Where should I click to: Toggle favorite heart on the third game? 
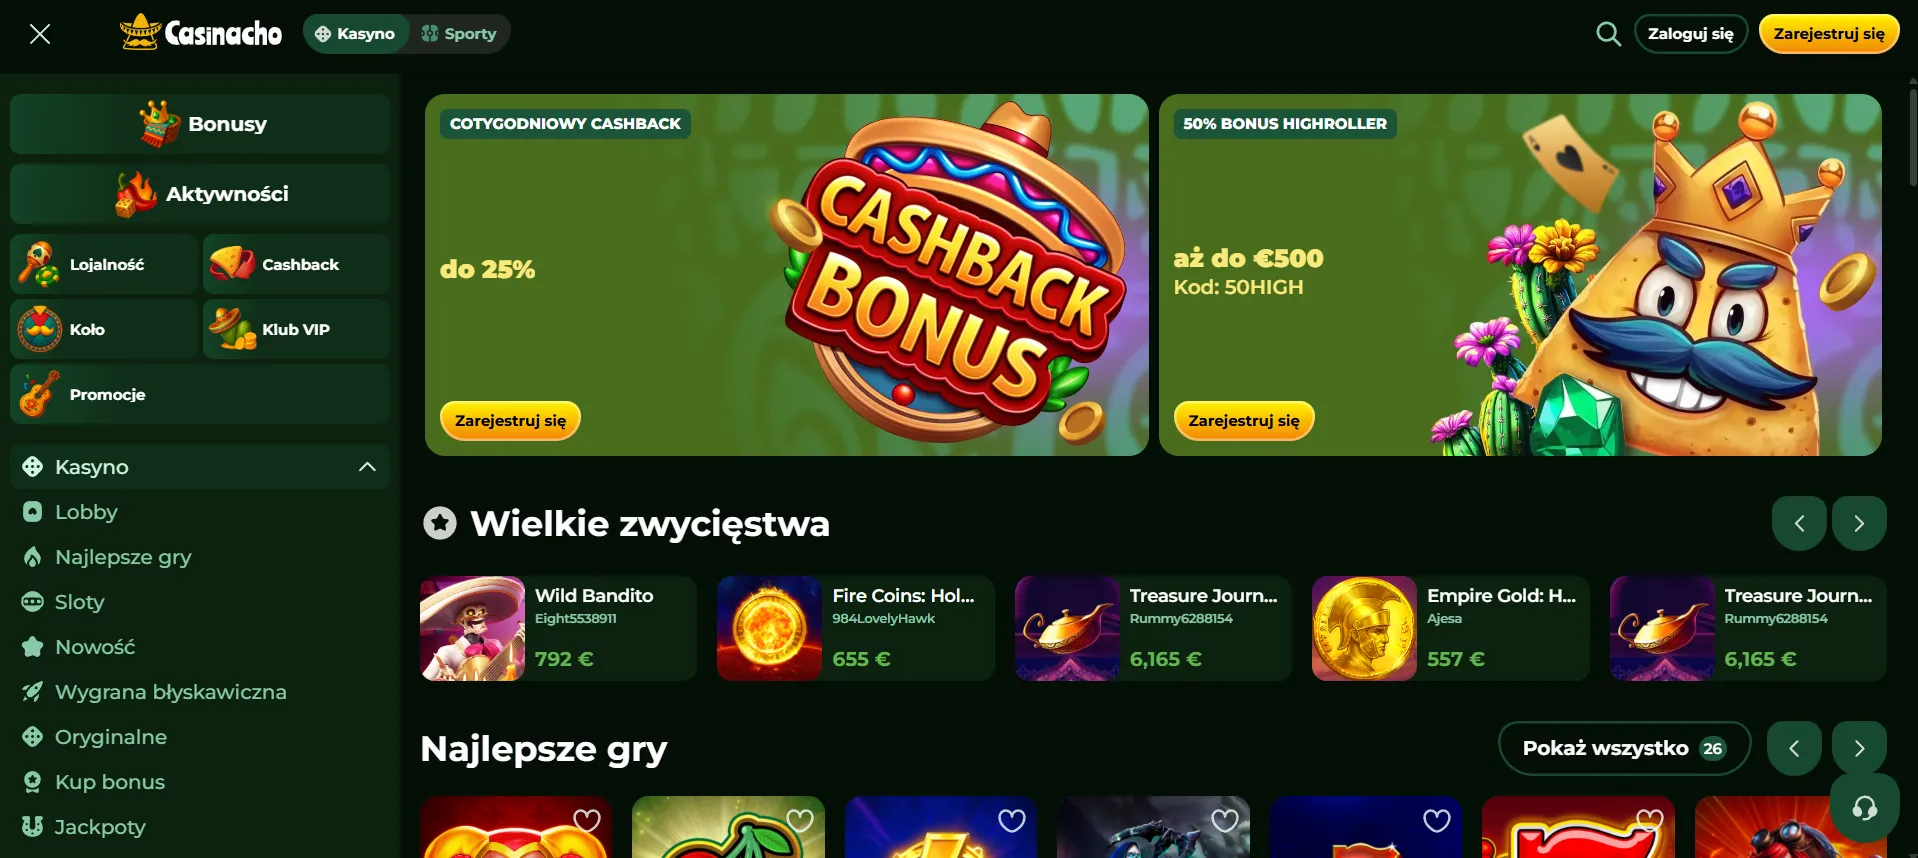[1012, 821]
